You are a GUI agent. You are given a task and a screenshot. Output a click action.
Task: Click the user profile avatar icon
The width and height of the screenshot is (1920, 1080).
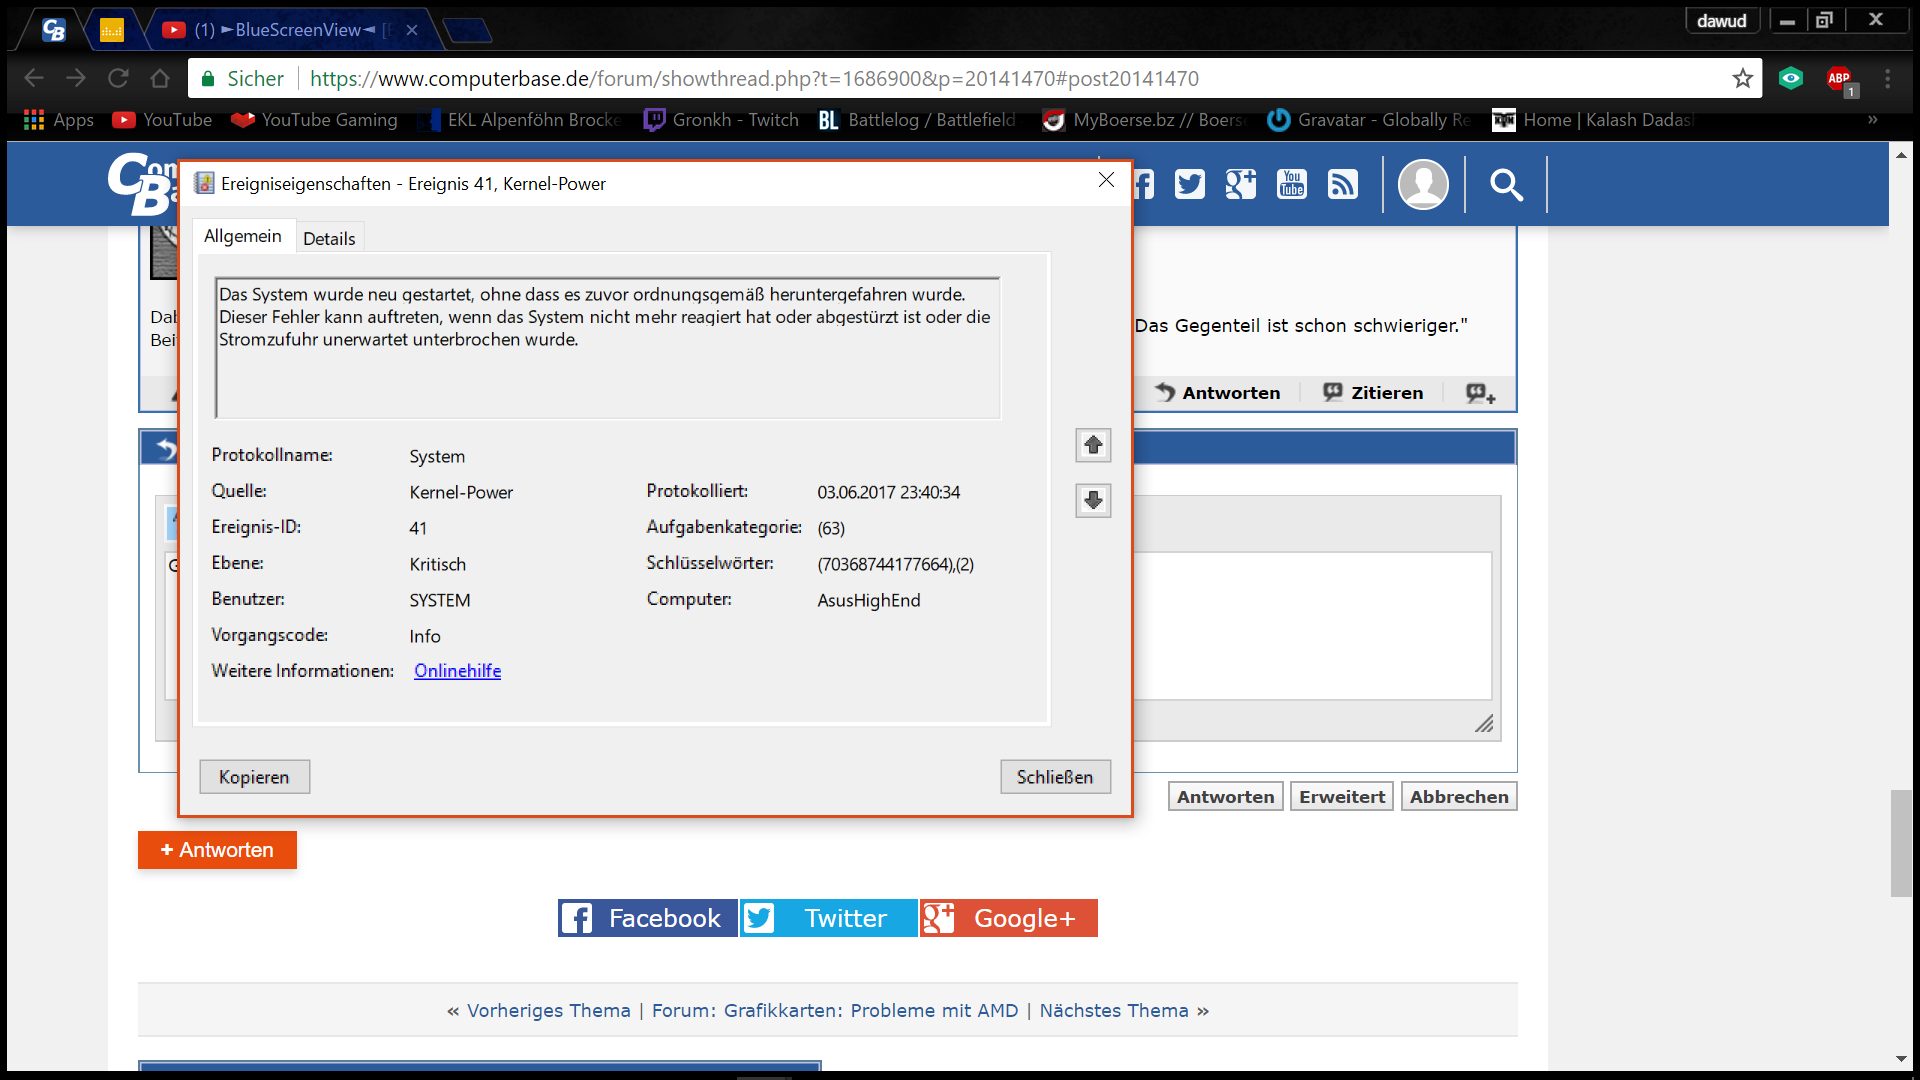pyautogui.click(x=1422, y=184)
